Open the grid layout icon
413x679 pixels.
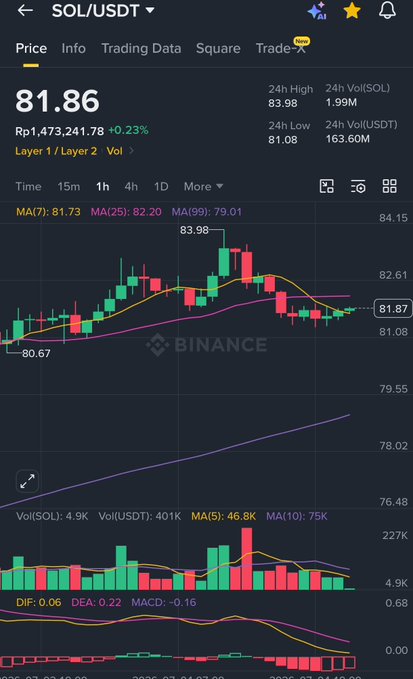click(x=390, y=186)
